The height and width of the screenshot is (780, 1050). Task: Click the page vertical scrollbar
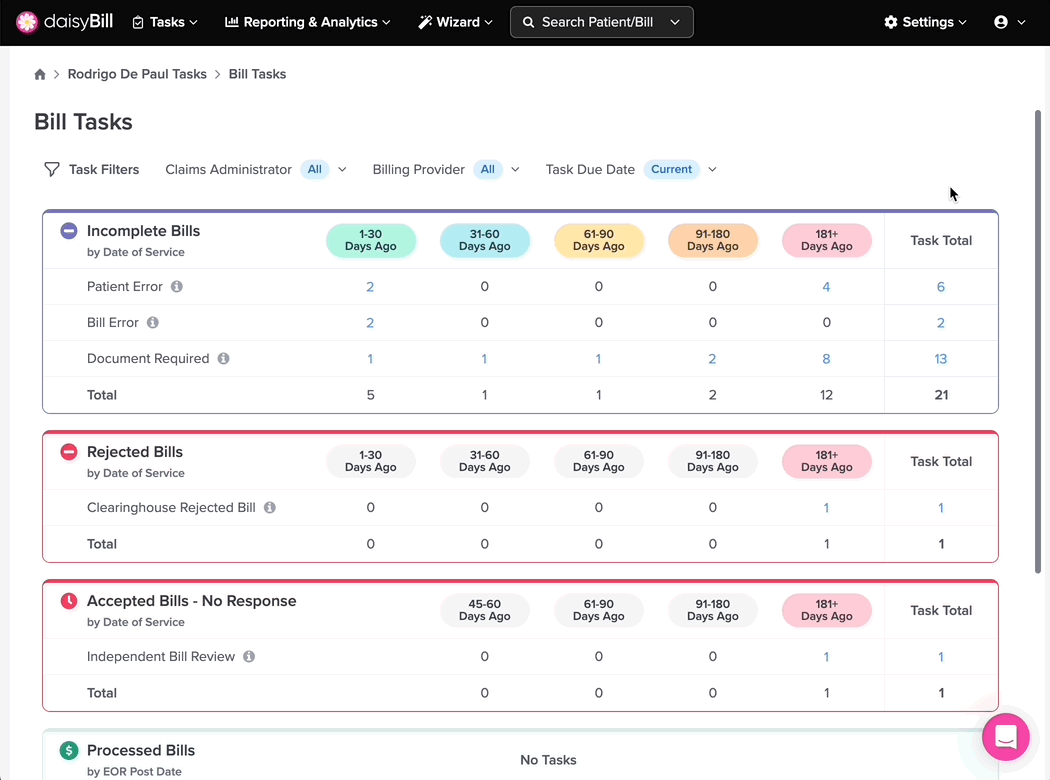pyautogui.click(x=1037, y=340)
